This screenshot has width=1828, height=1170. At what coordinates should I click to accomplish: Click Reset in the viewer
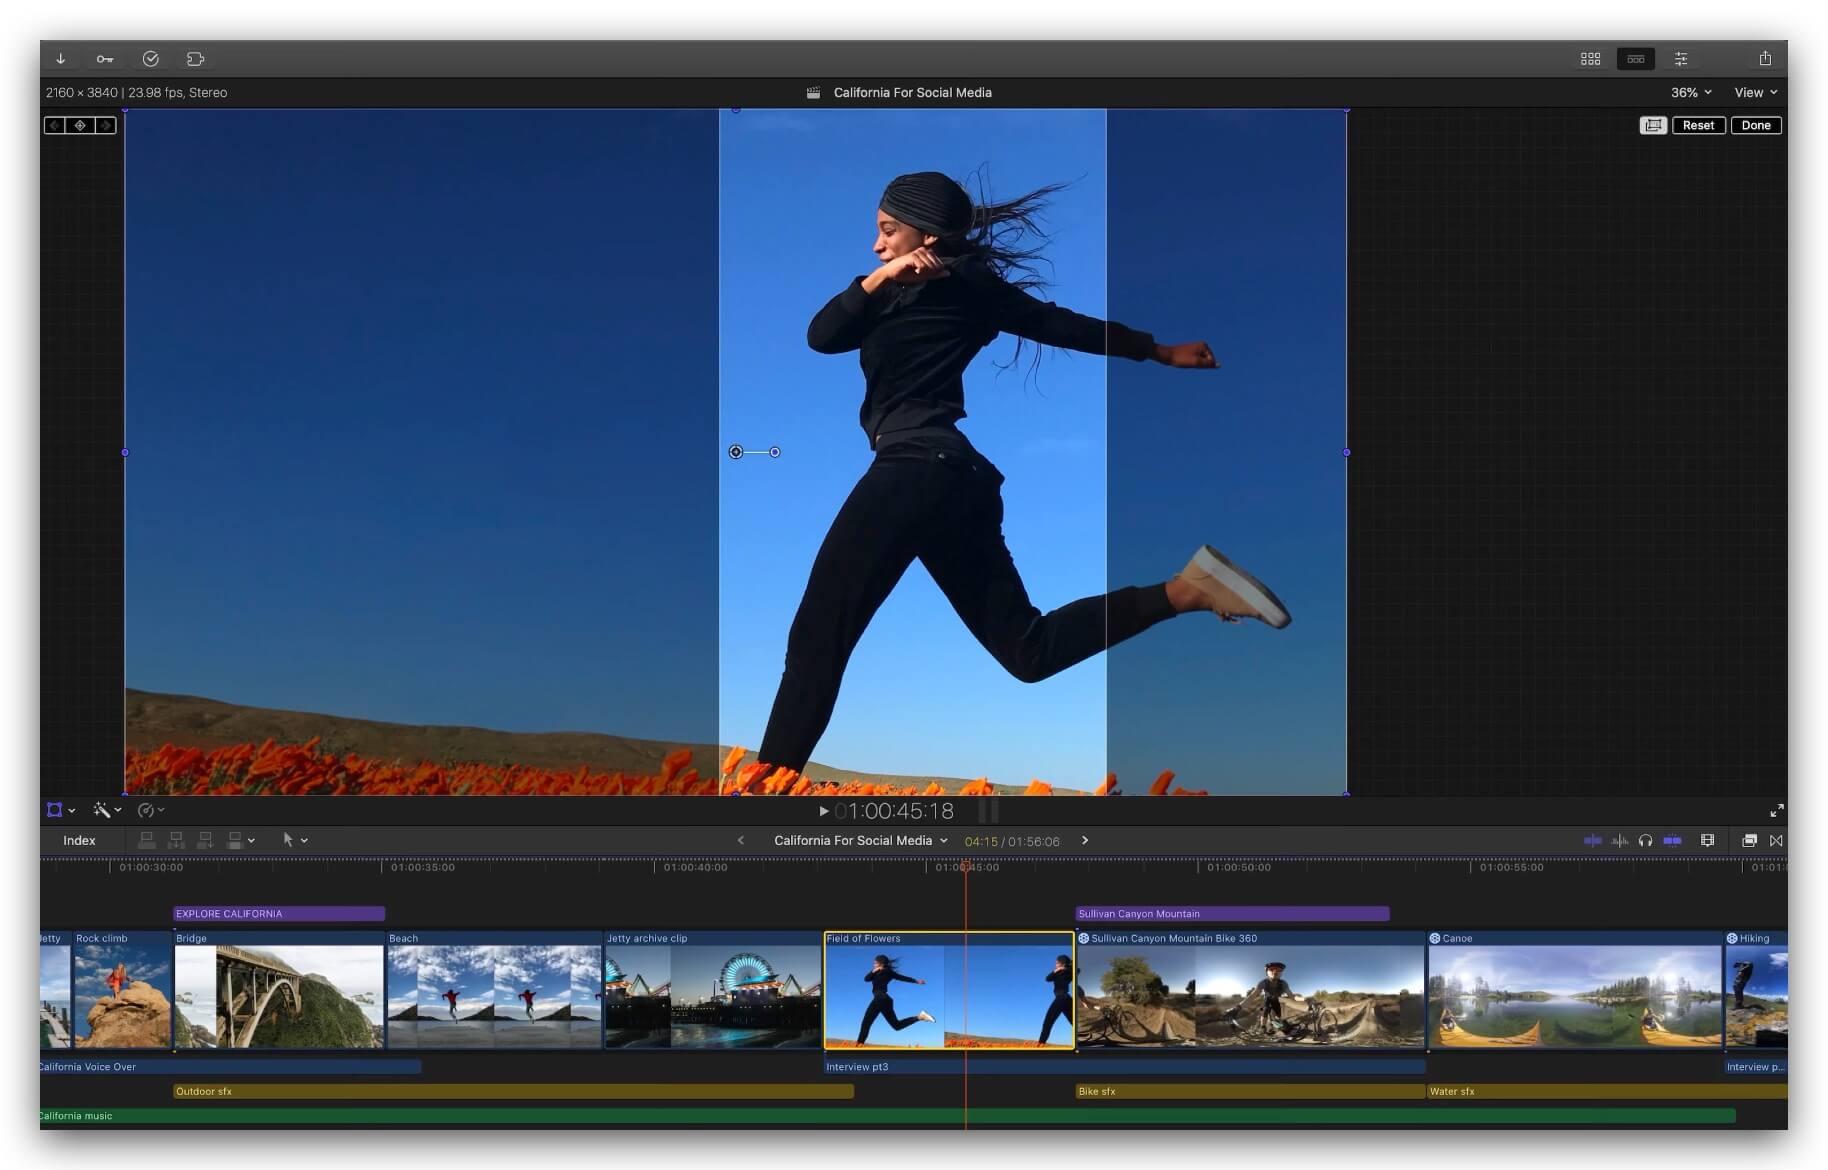point(1698,125)
